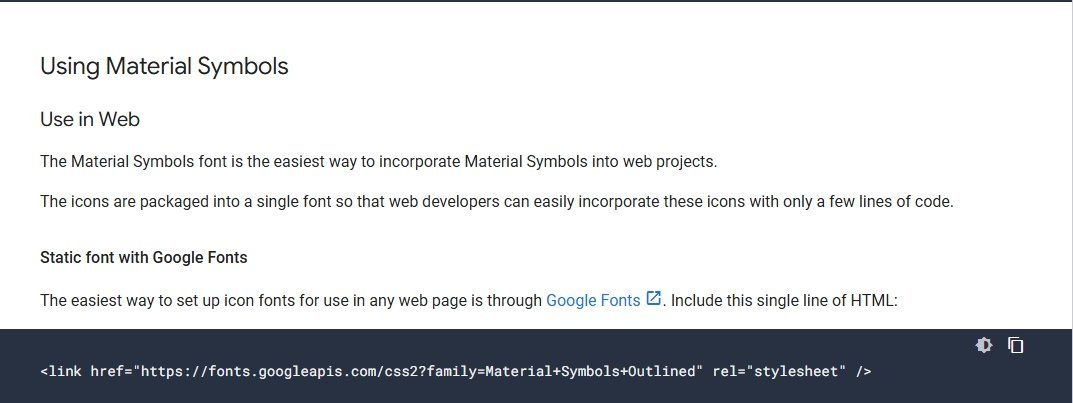Click the paragraph starting 'The icons are packaged'

pyautogui.click(x=497, y=201)
